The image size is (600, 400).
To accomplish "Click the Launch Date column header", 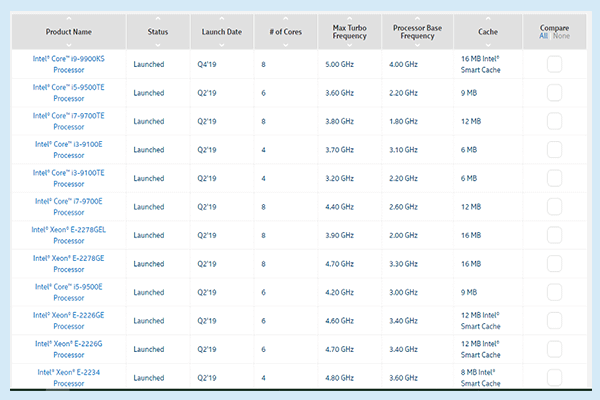I will (220, 32).
